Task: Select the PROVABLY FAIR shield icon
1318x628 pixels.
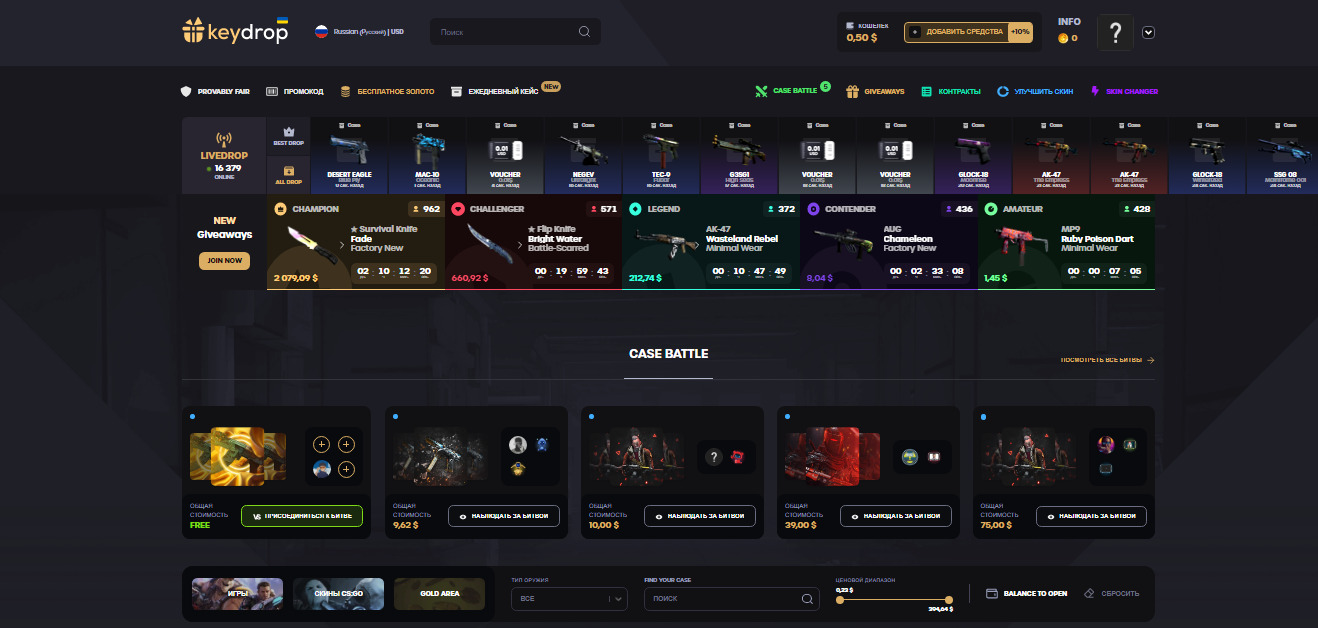Action: (x=186, y=90)
